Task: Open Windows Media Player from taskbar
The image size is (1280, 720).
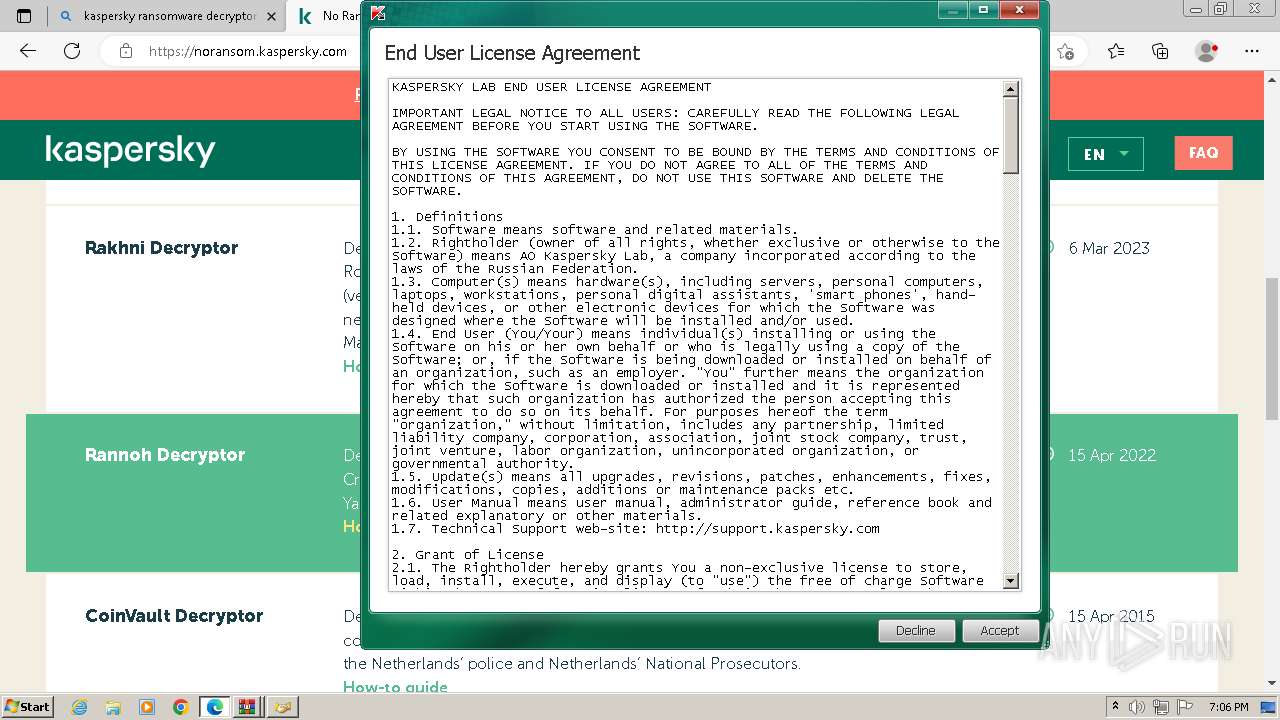Action: point(147,707)
